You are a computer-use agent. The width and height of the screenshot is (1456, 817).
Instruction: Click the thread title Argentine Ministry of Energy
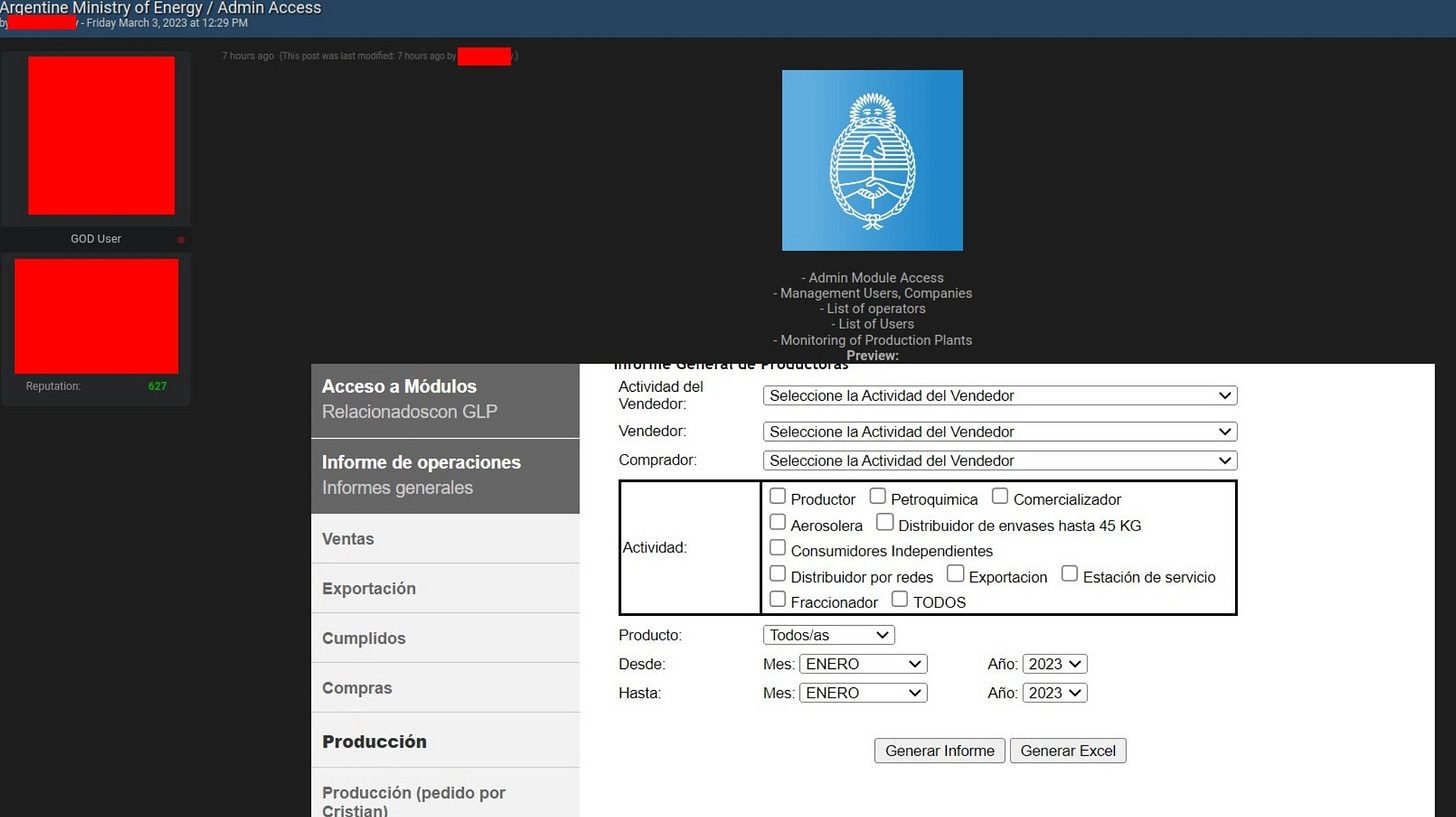coord(161,8)
